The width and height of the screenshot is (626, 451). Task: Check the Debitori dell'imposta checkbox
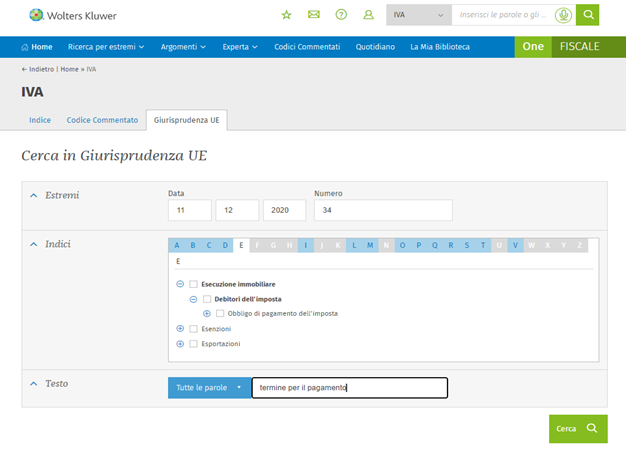pyautogui.click(x=207, y=299)
